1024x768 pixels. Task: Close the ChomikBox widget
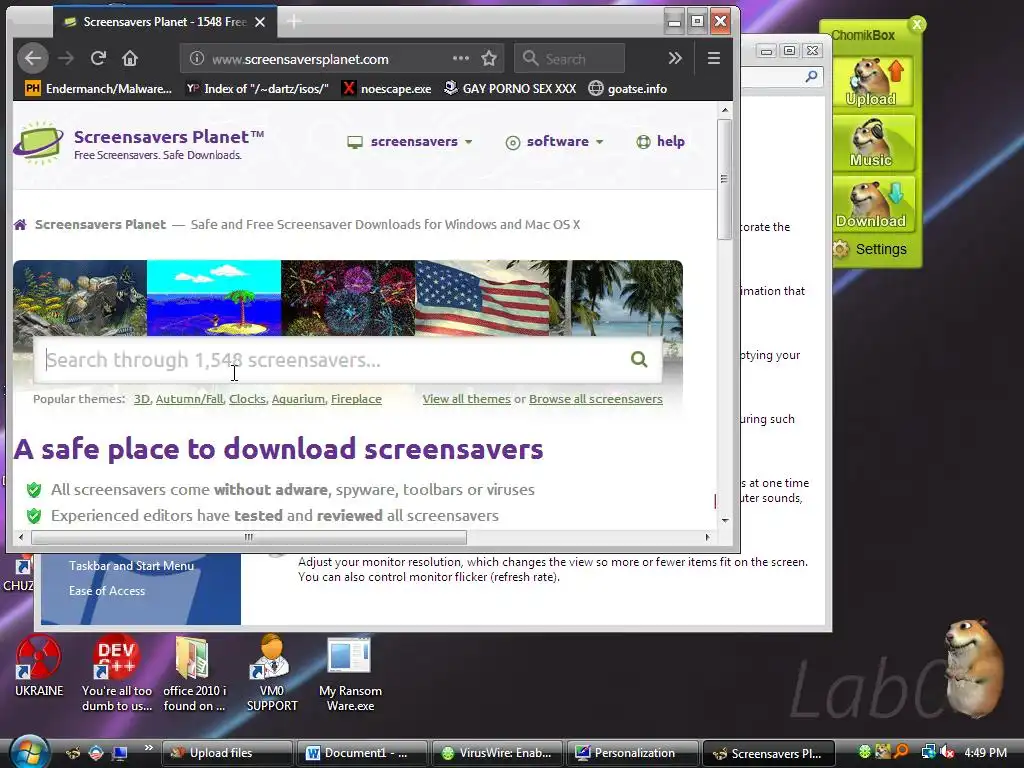tap(917, 24)
